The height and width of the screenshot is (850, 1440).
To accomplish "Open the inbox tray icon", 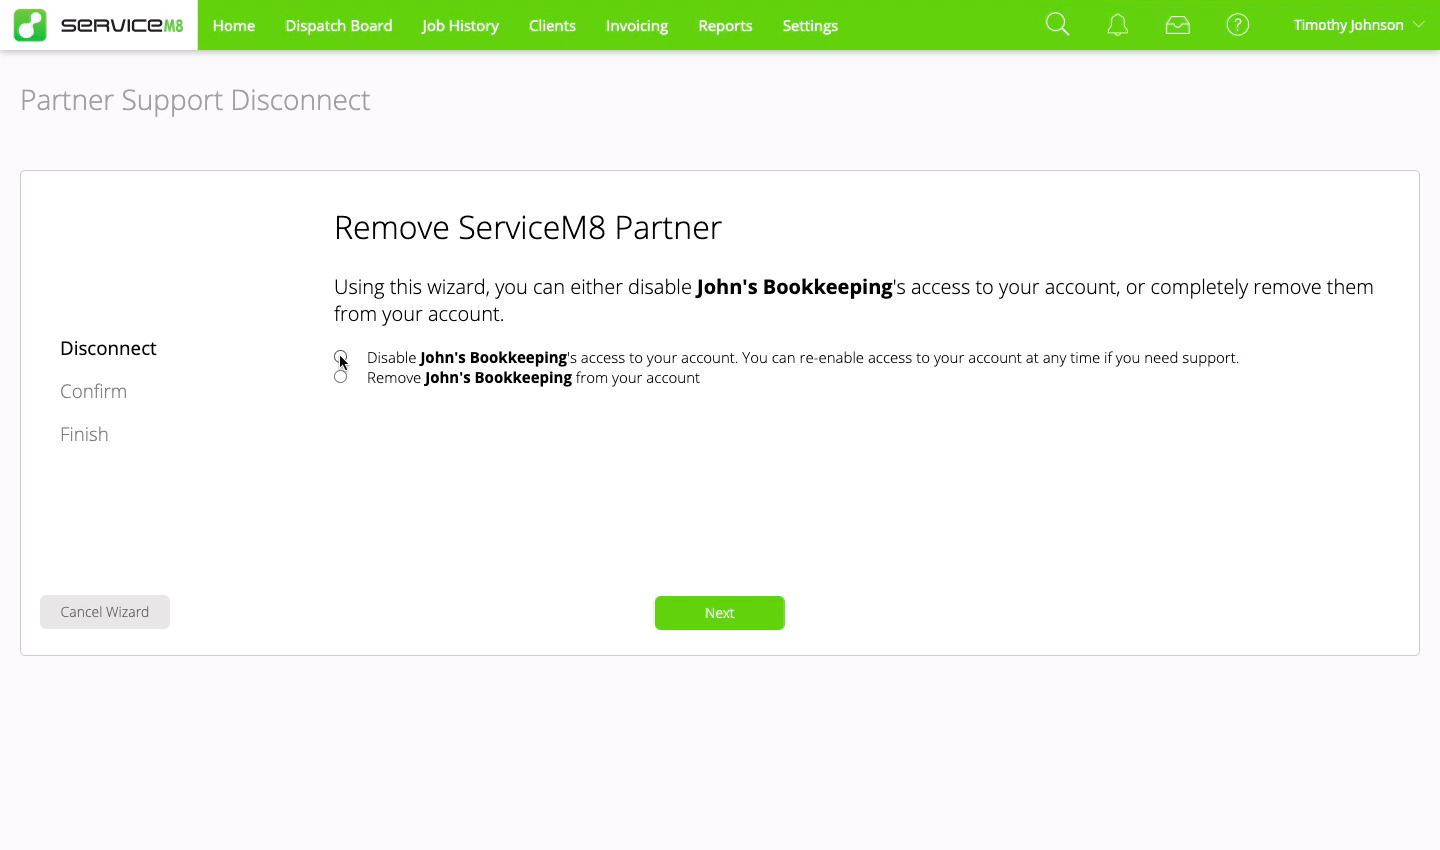I will tap(1177, 25).
